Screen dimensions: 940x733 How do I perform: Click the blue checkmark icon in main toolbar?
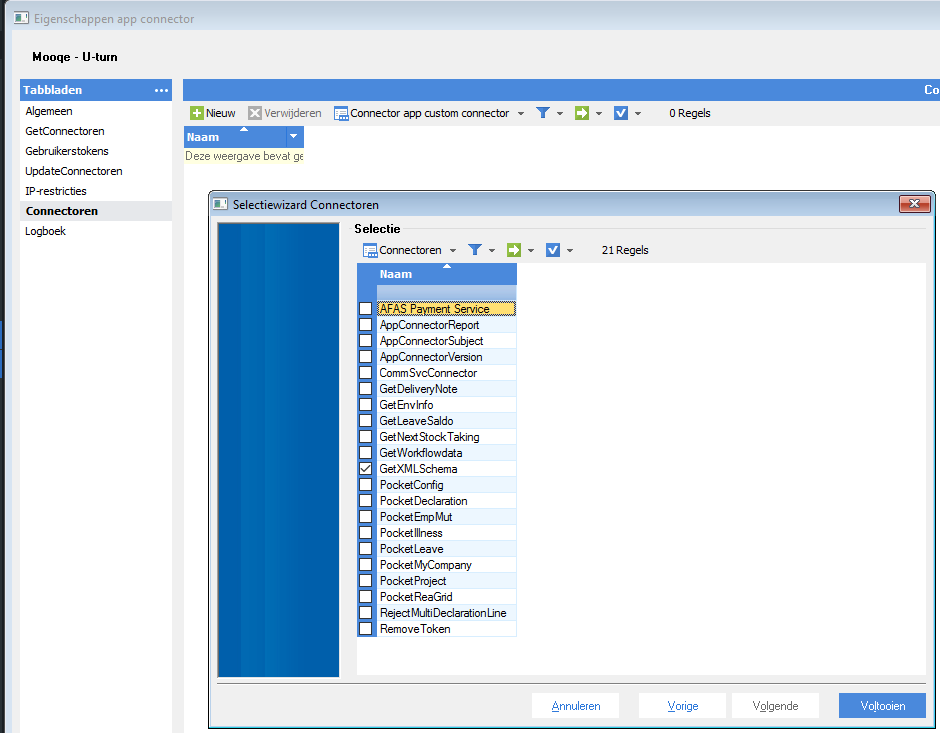click(x=621, y=113)
